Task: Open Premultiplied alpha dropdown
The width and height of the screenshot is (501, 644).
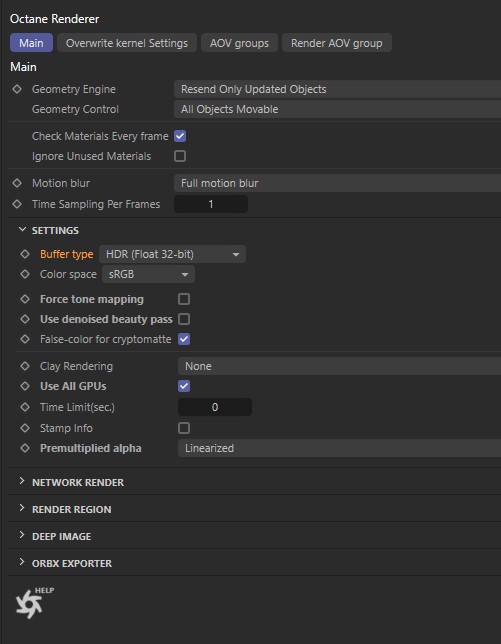Action: 340,448
